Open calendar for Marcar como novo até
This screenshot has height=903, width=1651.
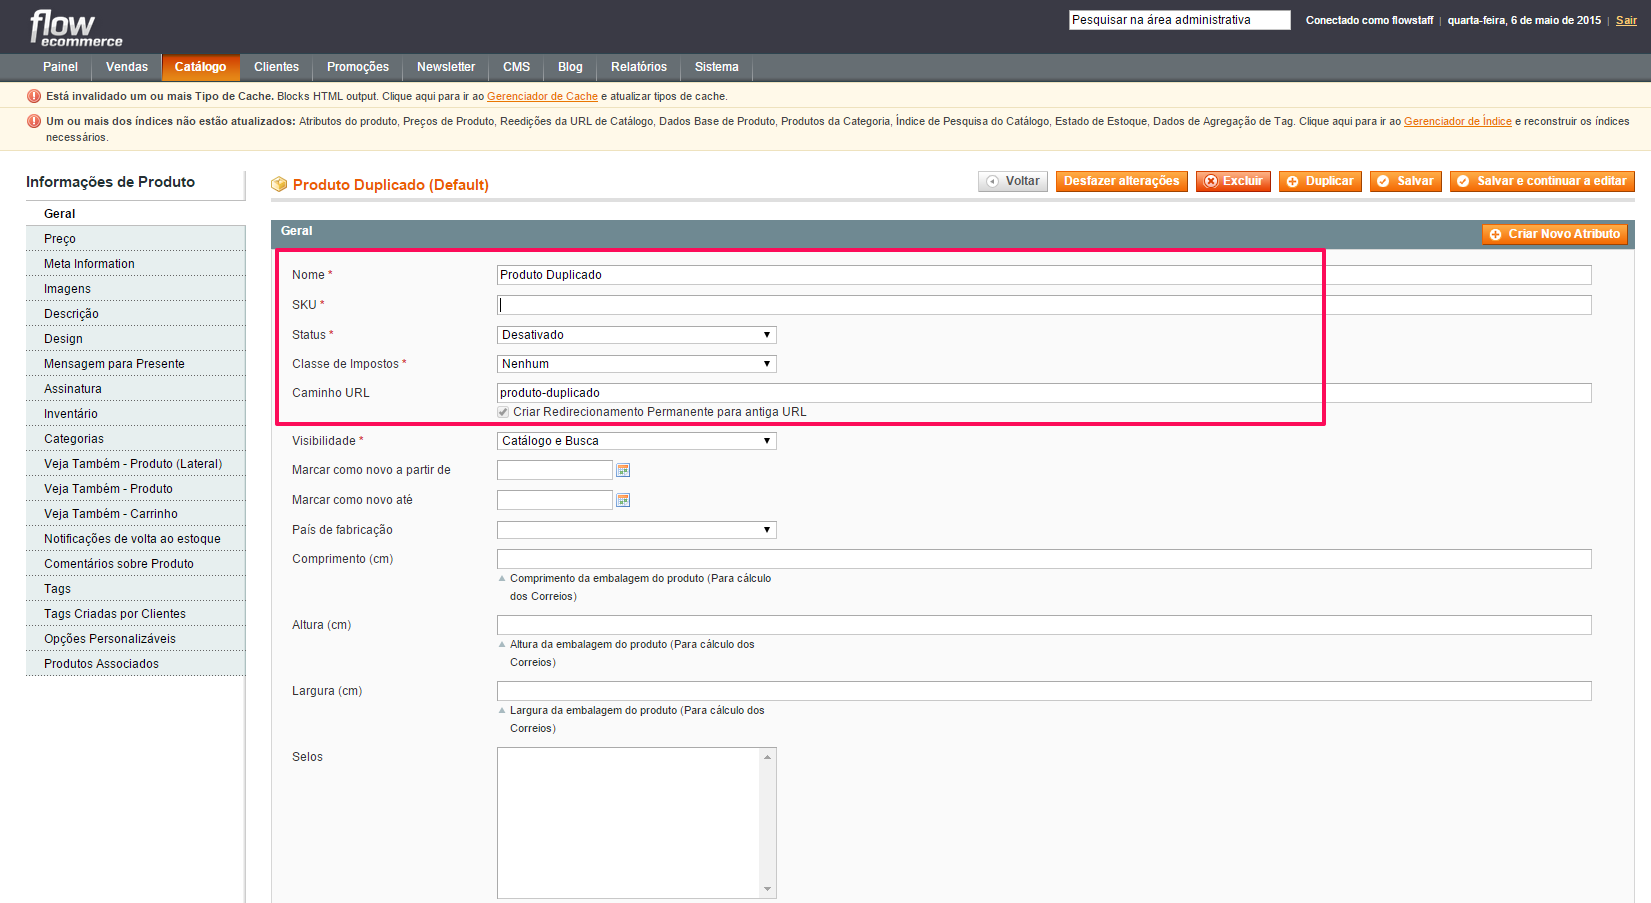(623, 500)
